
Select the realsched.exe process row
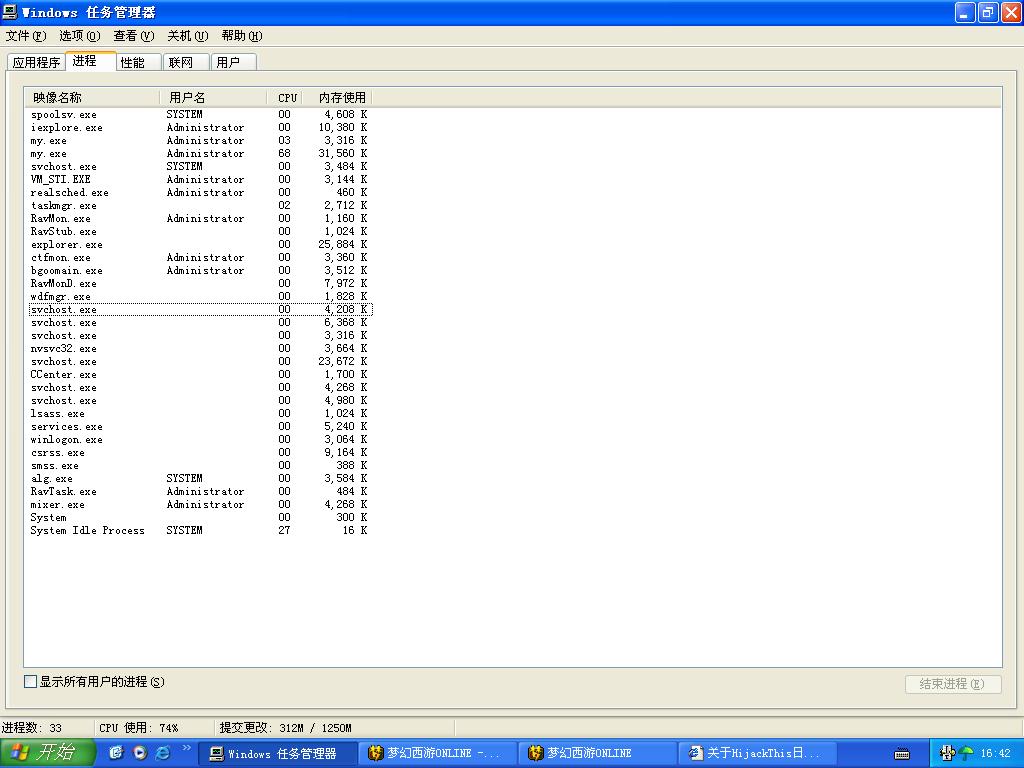[200, 193]
